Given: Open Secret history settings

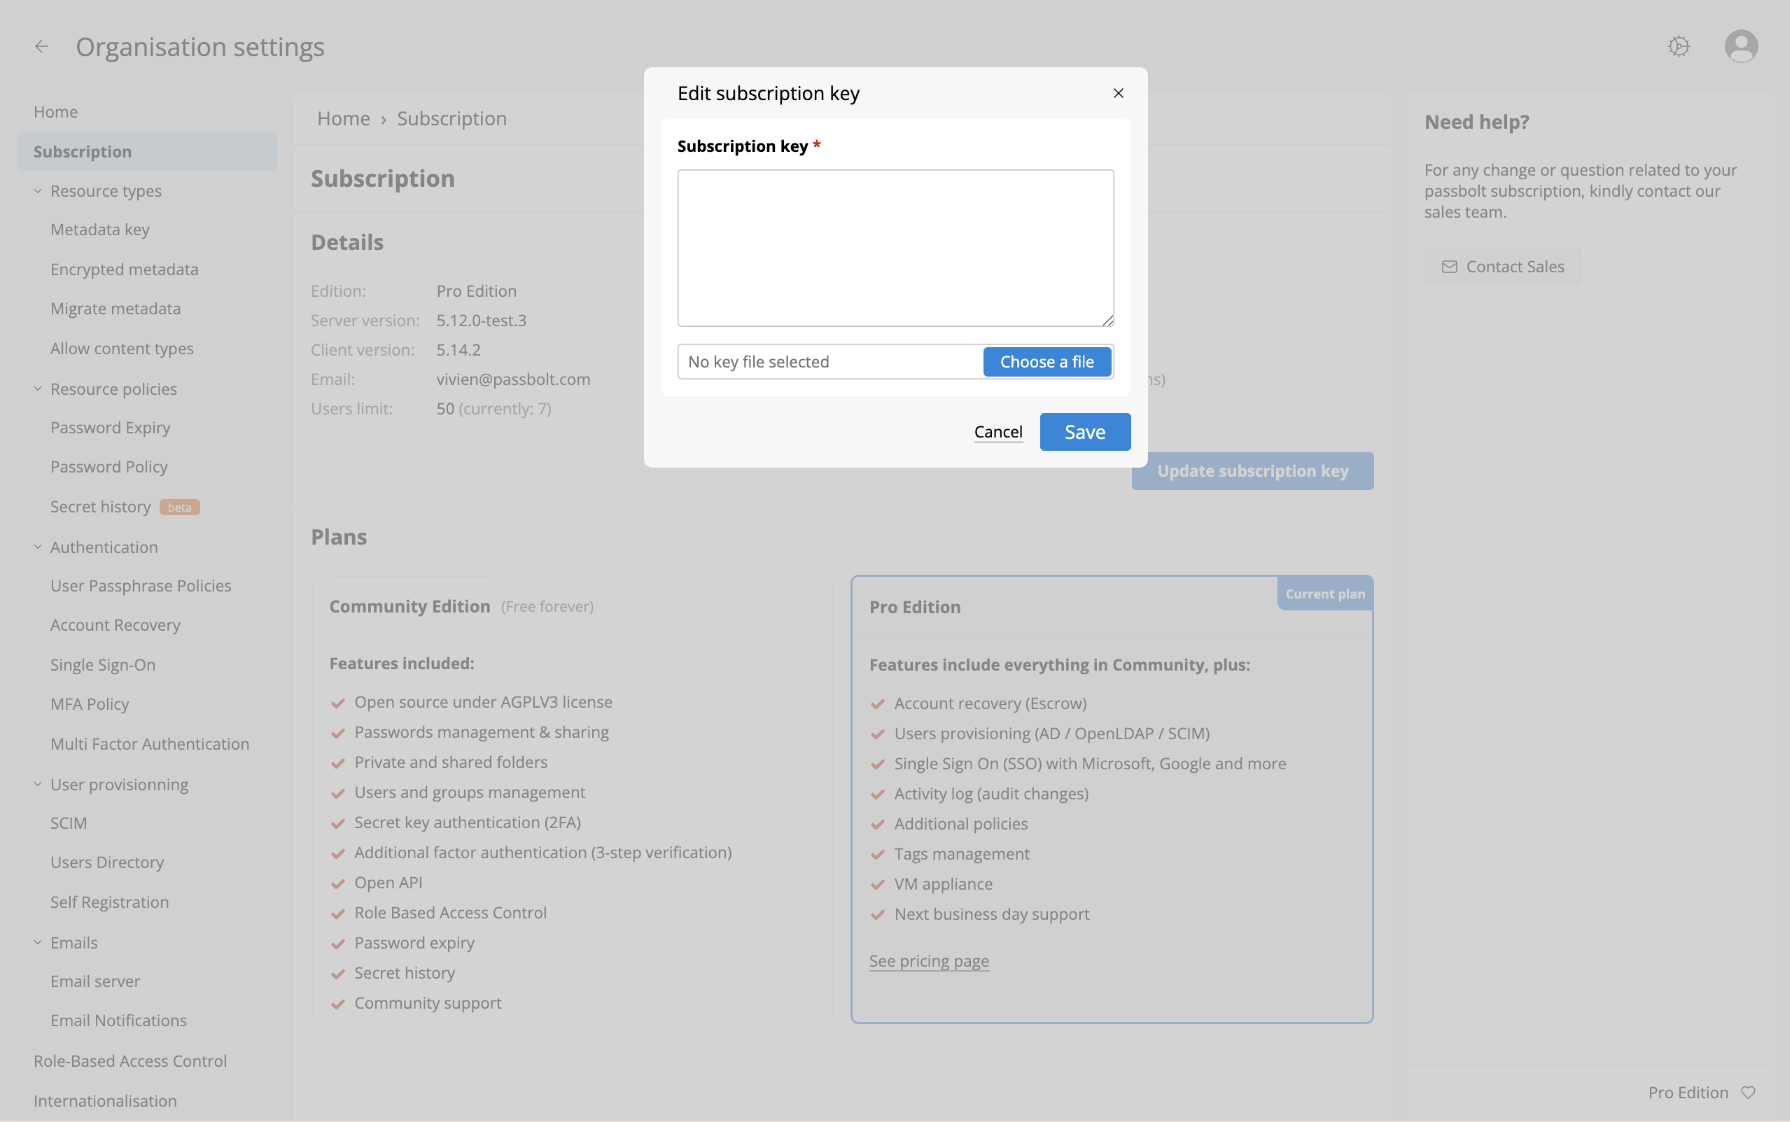Looking at the screenshot, I should [101, 507].
